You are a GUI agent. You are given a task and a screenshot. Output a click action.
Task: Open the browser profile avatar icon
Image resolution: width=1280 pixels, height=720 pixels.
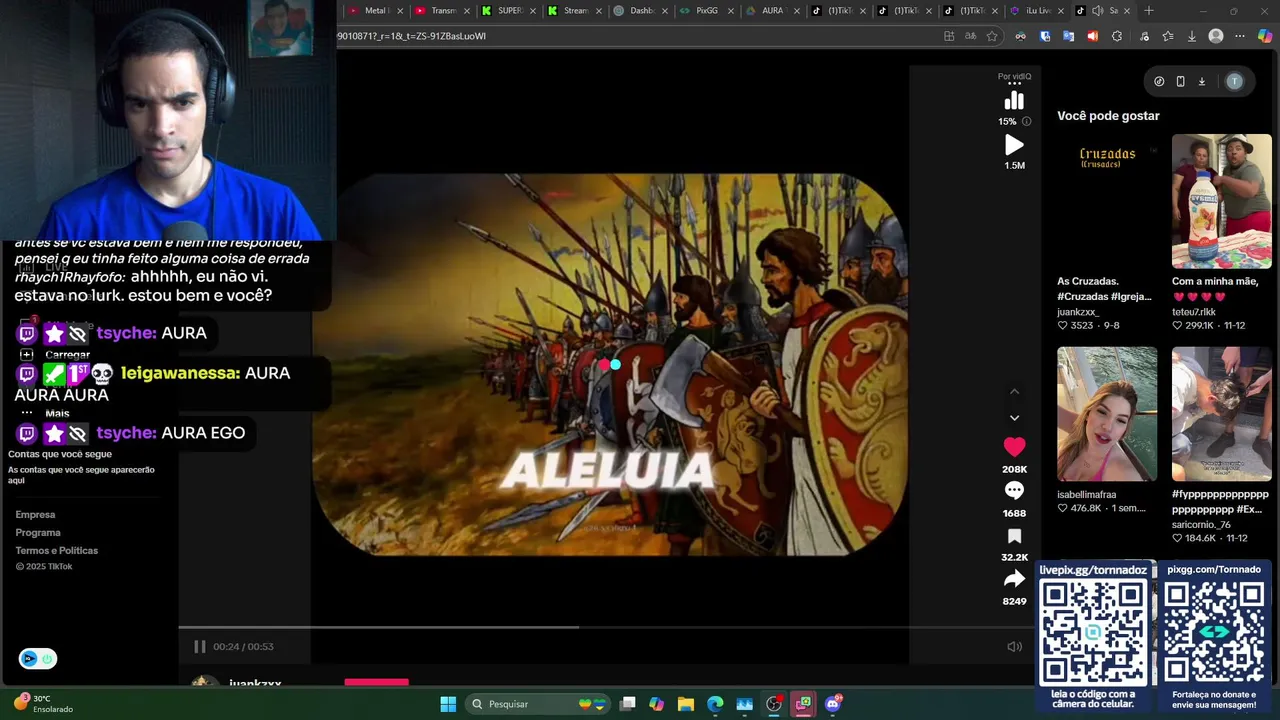pyautogui.click(x=1216, y=36)
